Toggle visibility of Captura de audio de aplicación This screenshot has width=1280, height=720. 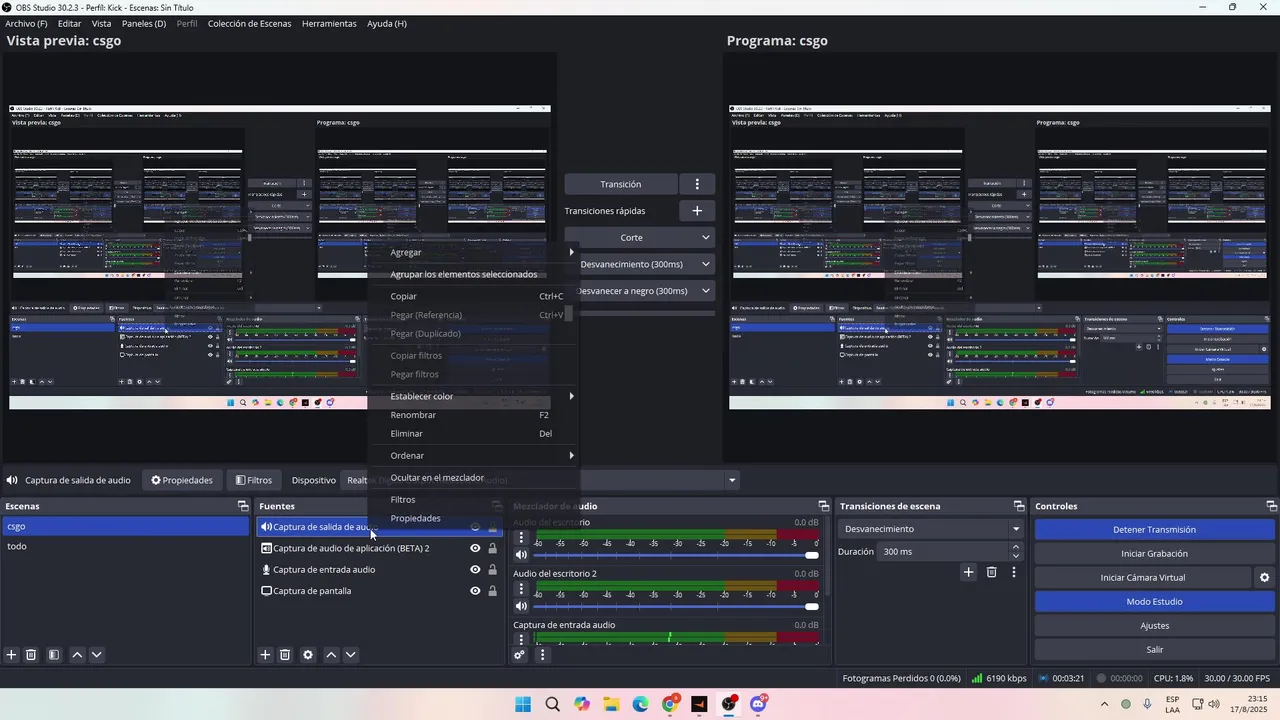pos(475,548)
